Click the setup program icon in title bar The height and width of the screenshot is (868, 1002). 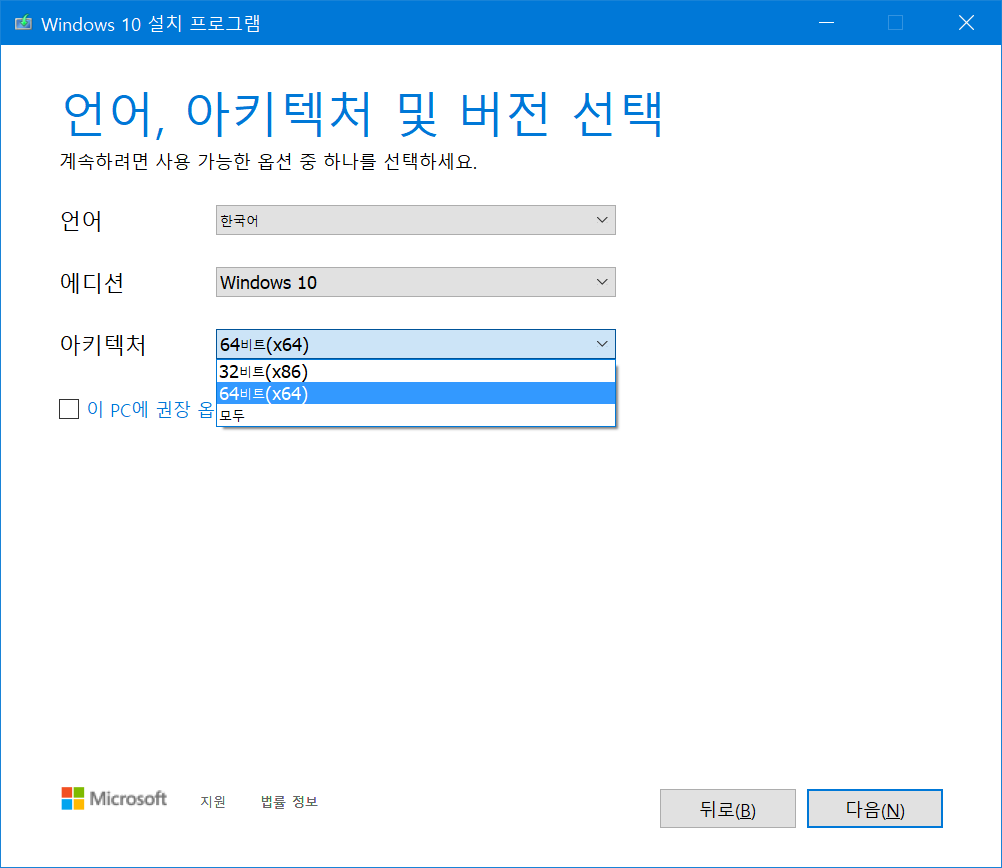point(23,23)
